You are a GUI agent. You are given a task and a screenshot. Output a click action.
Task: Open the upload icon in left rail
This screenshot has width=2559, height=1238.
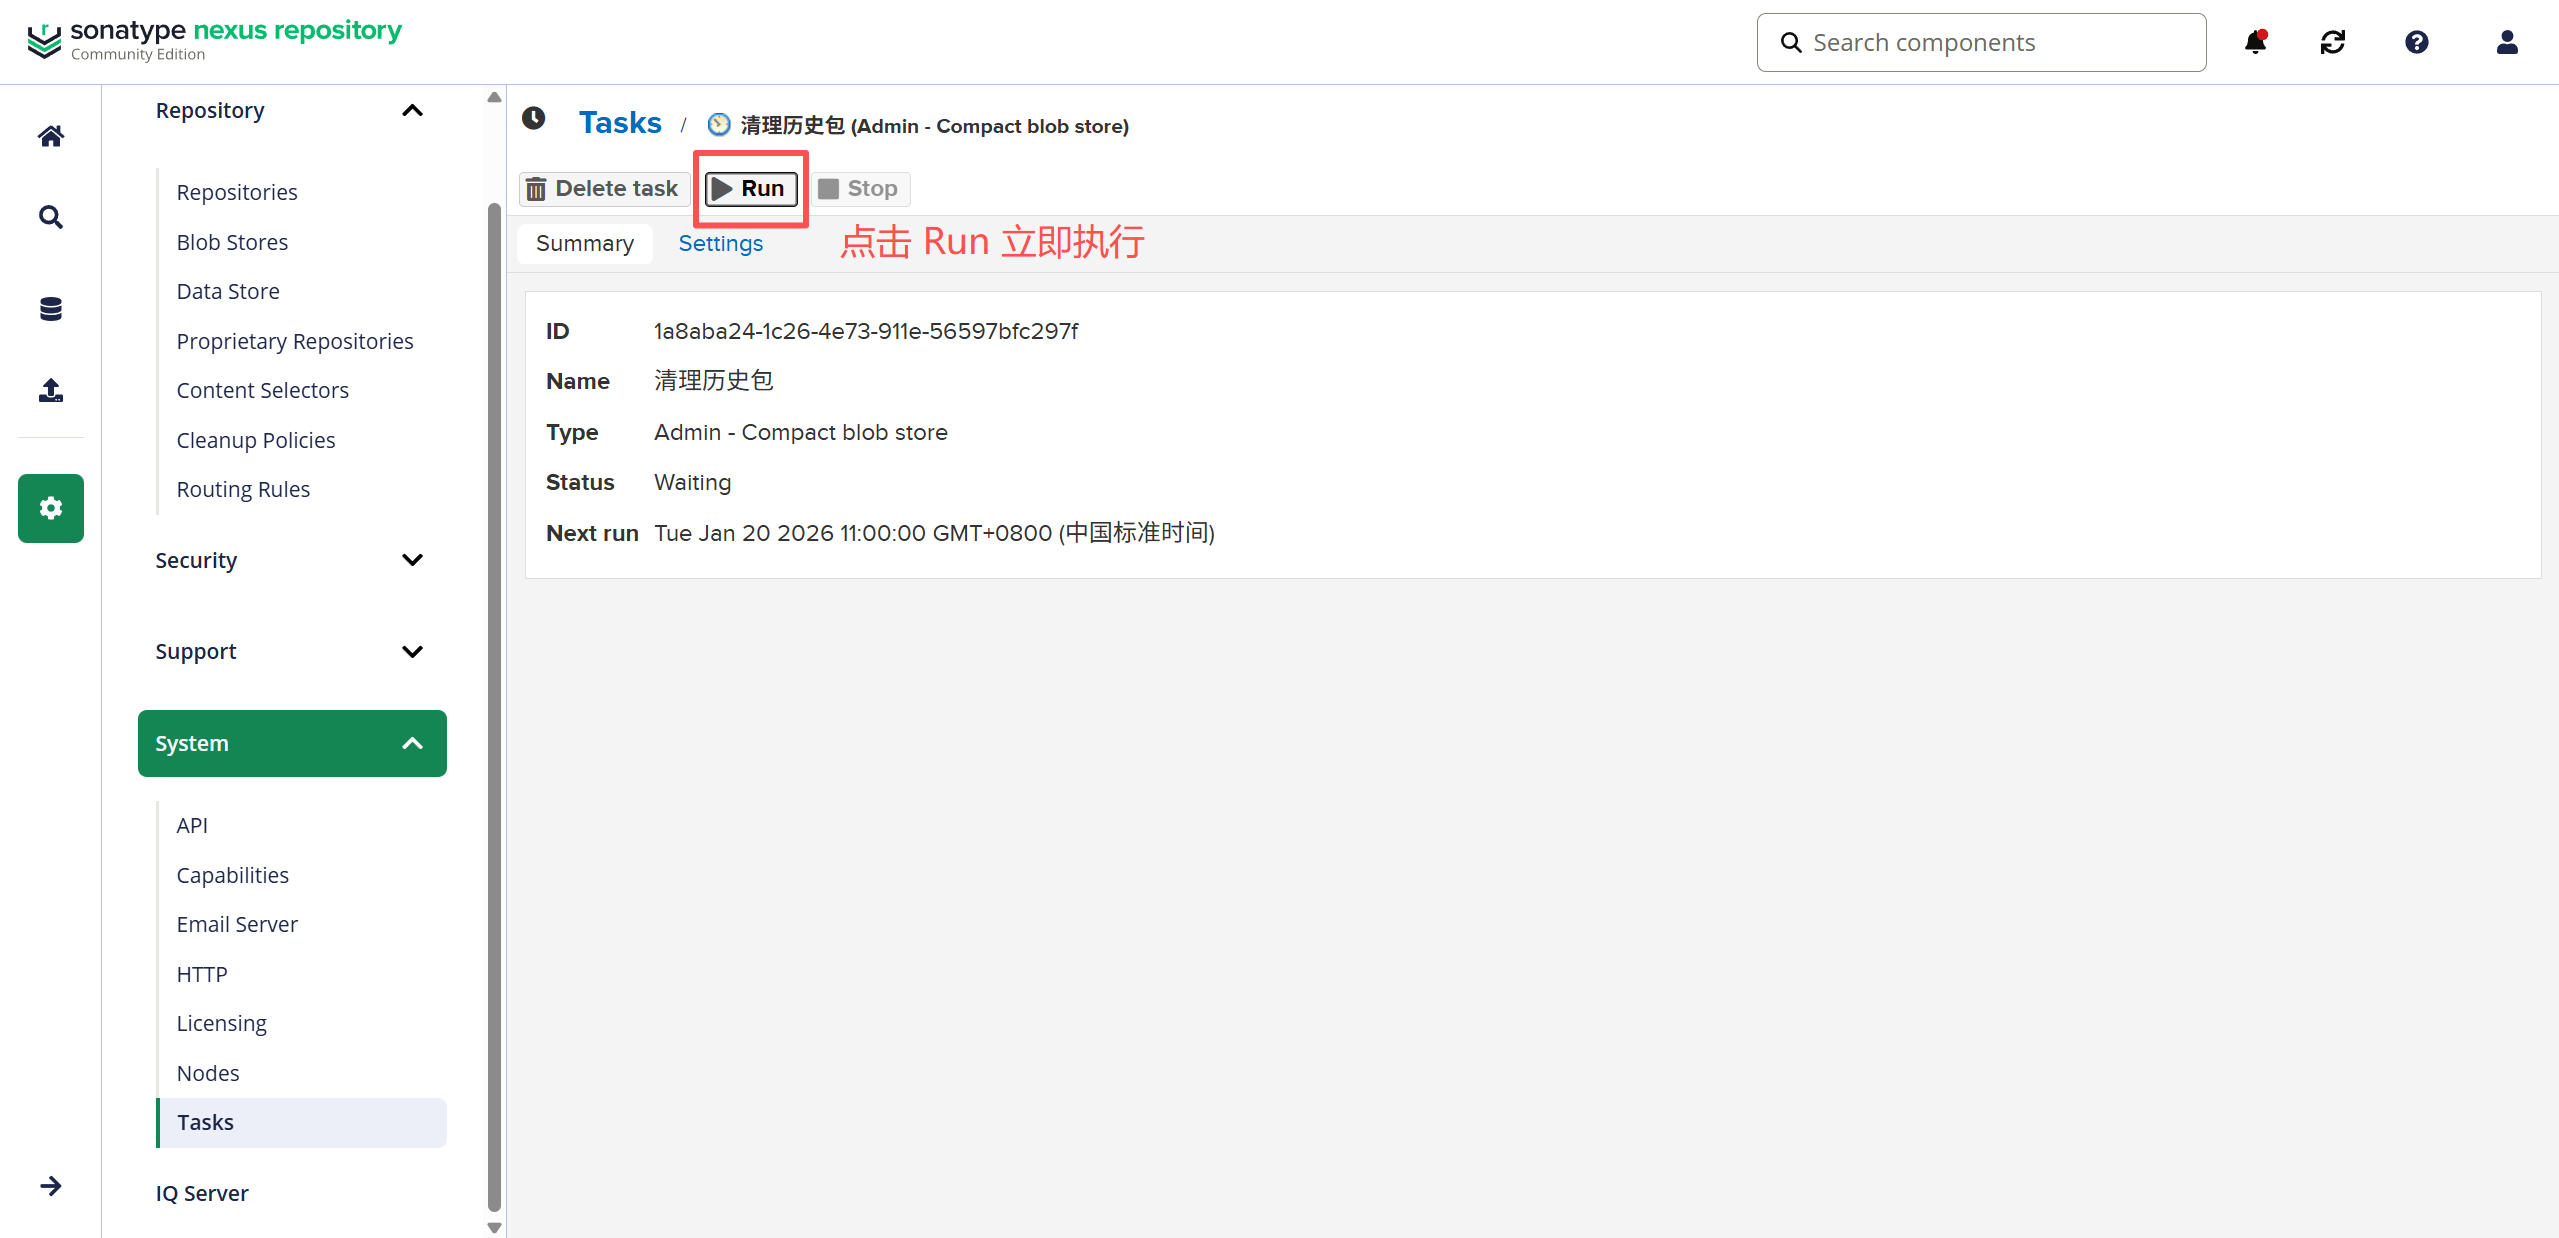(x=51, y=390)
